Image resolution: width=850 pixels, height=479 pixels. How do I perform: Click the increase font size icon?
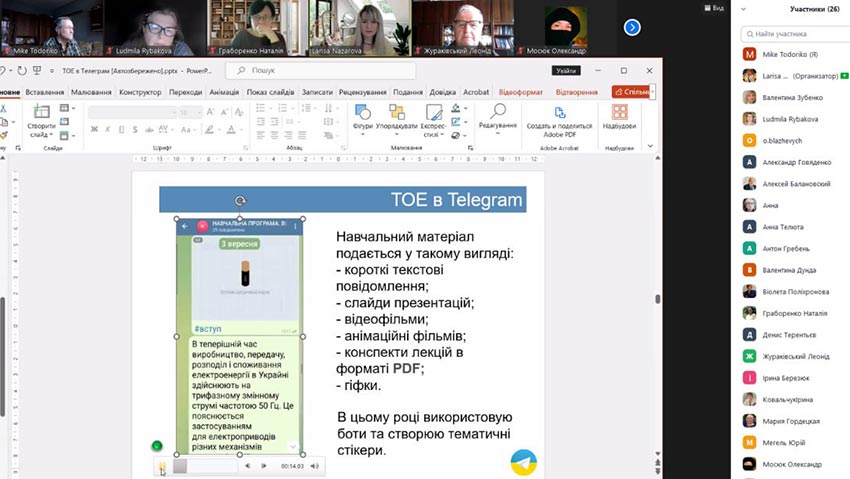tap(210, 112)
